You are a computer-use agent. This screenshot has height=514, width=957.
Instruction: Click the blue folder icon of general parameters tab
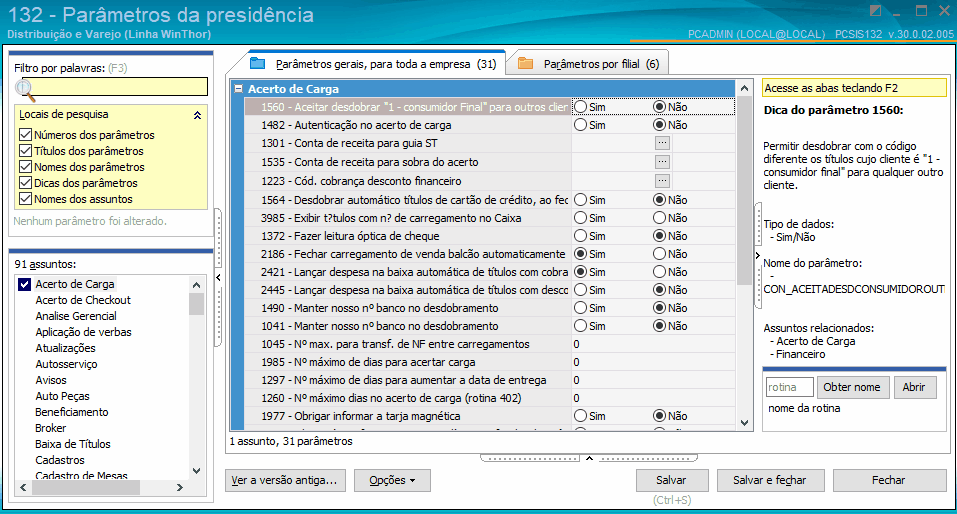pos(258,63)
